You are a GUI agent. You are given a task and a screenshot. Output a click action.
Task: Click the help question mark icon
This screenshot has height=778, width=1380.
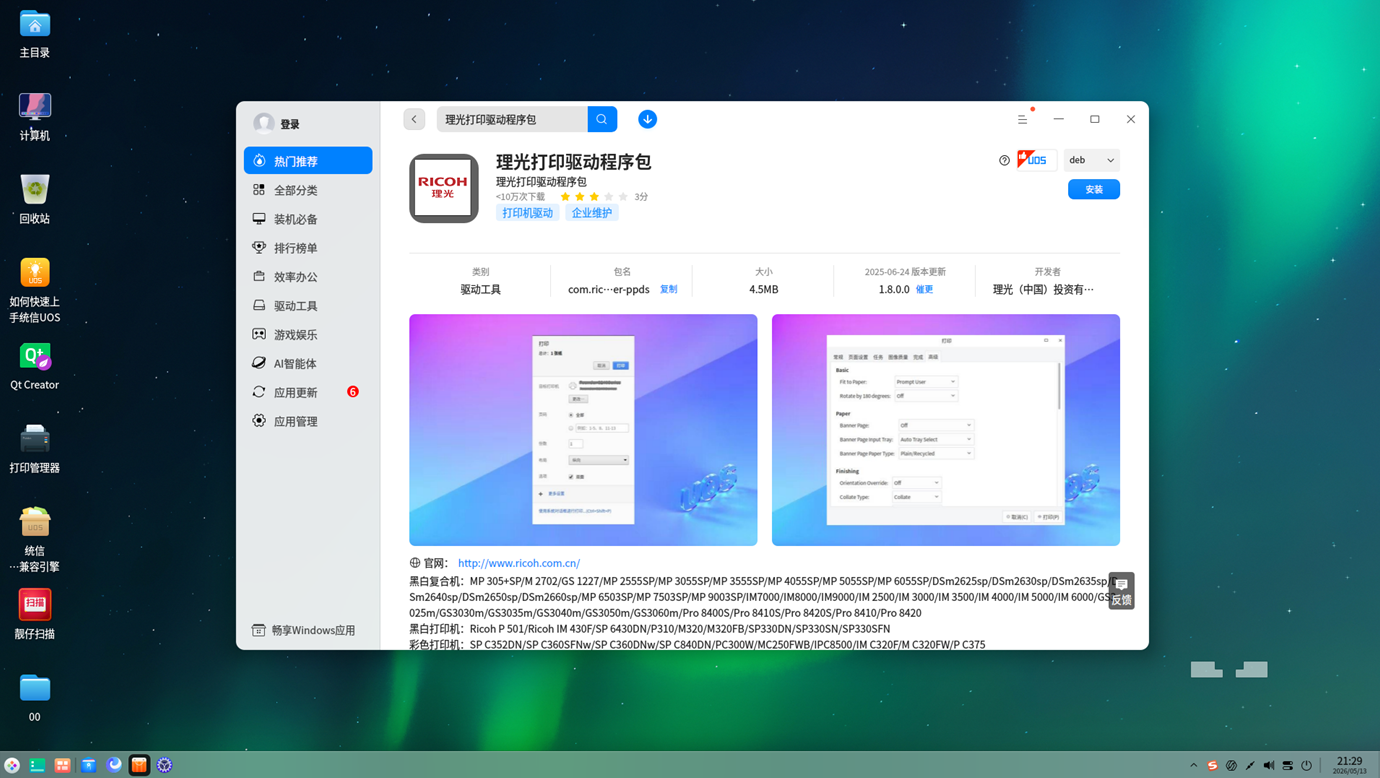click(1004, 160)
